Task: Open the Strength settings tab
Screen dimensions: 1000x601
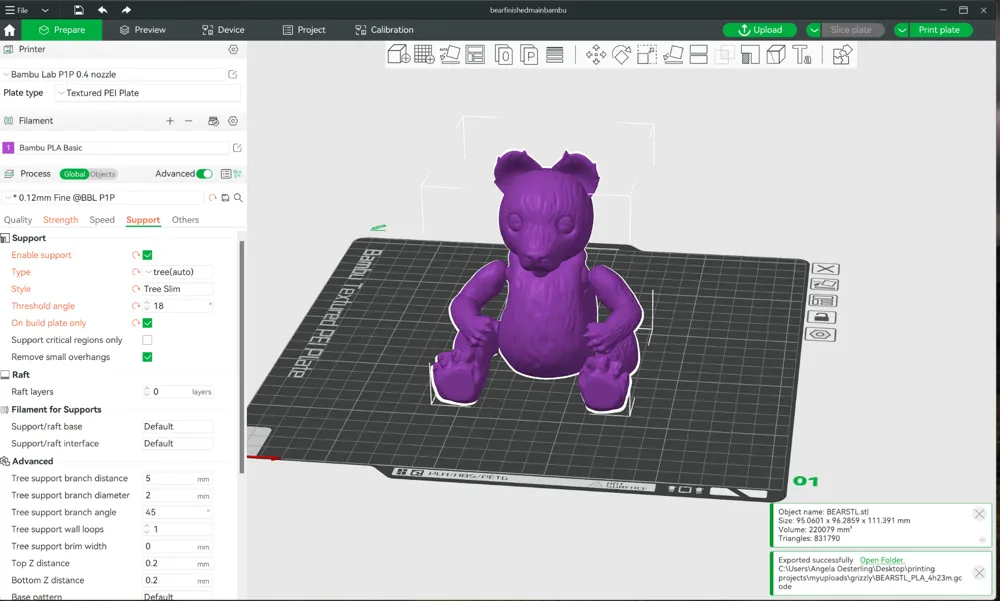Action: click(x=60, y=220)
